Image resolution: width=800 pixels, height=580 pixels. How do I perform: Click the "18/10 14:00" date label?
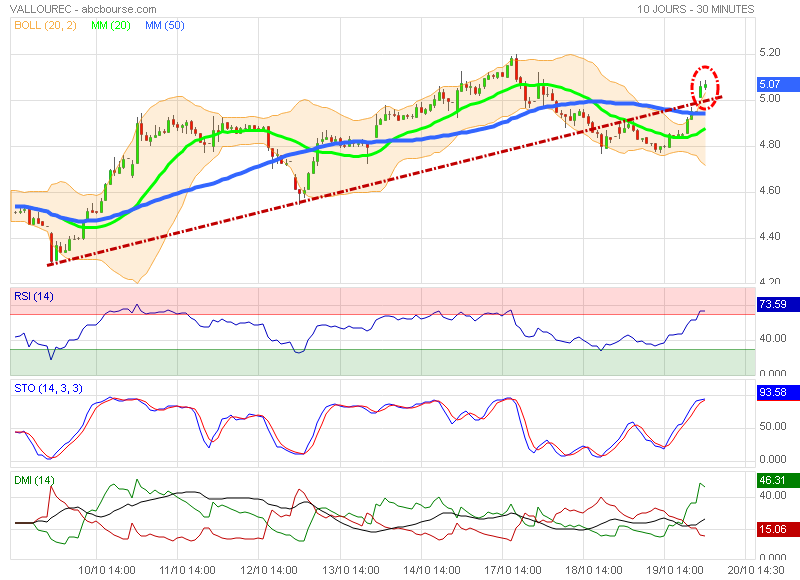coord(594,570)
